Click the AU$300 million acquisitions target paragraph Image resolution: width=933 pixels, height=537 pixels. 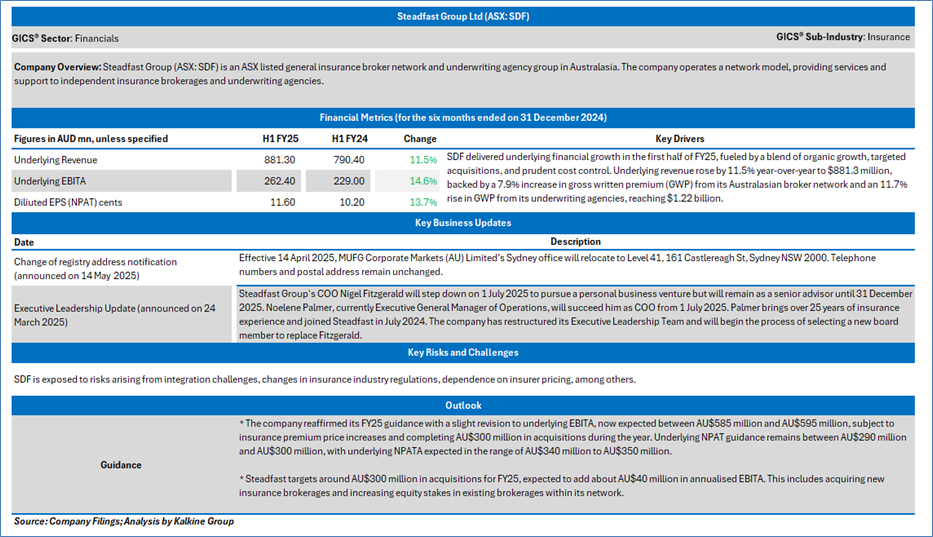click(562, 486)
